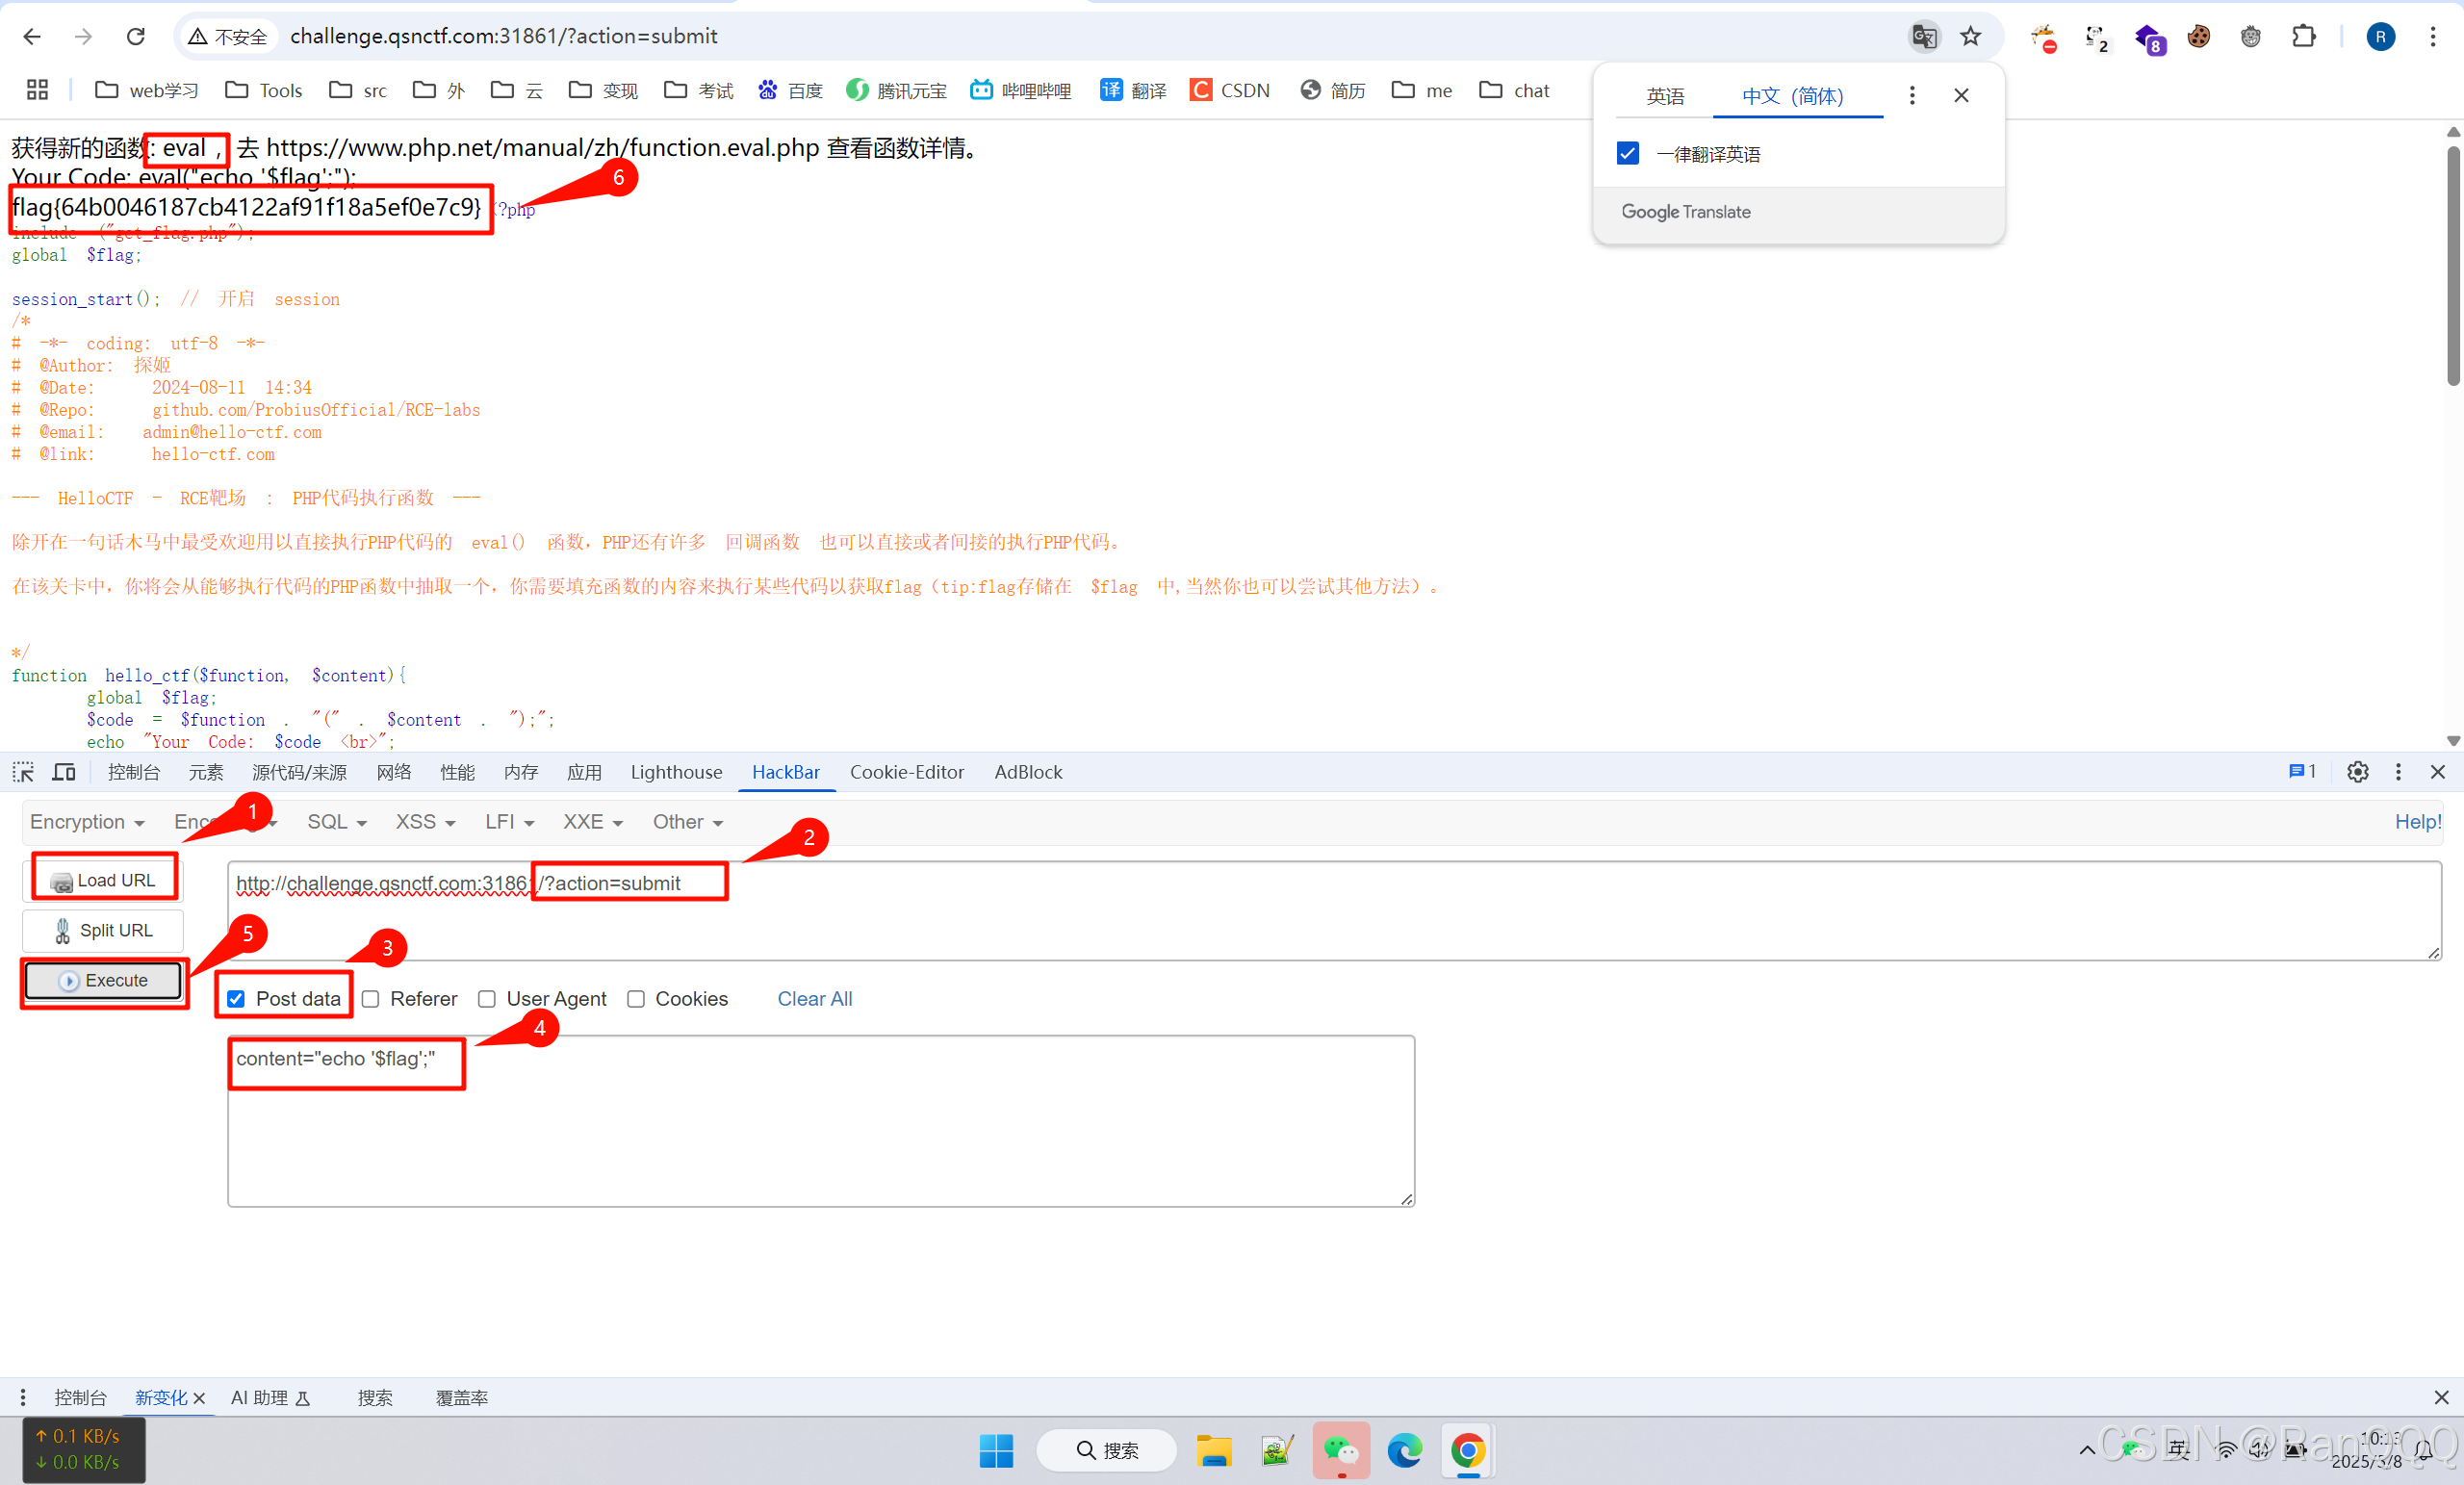Click the Execute button in HackBar
The image size is (2464, 1485).
[x=103, y=980]
